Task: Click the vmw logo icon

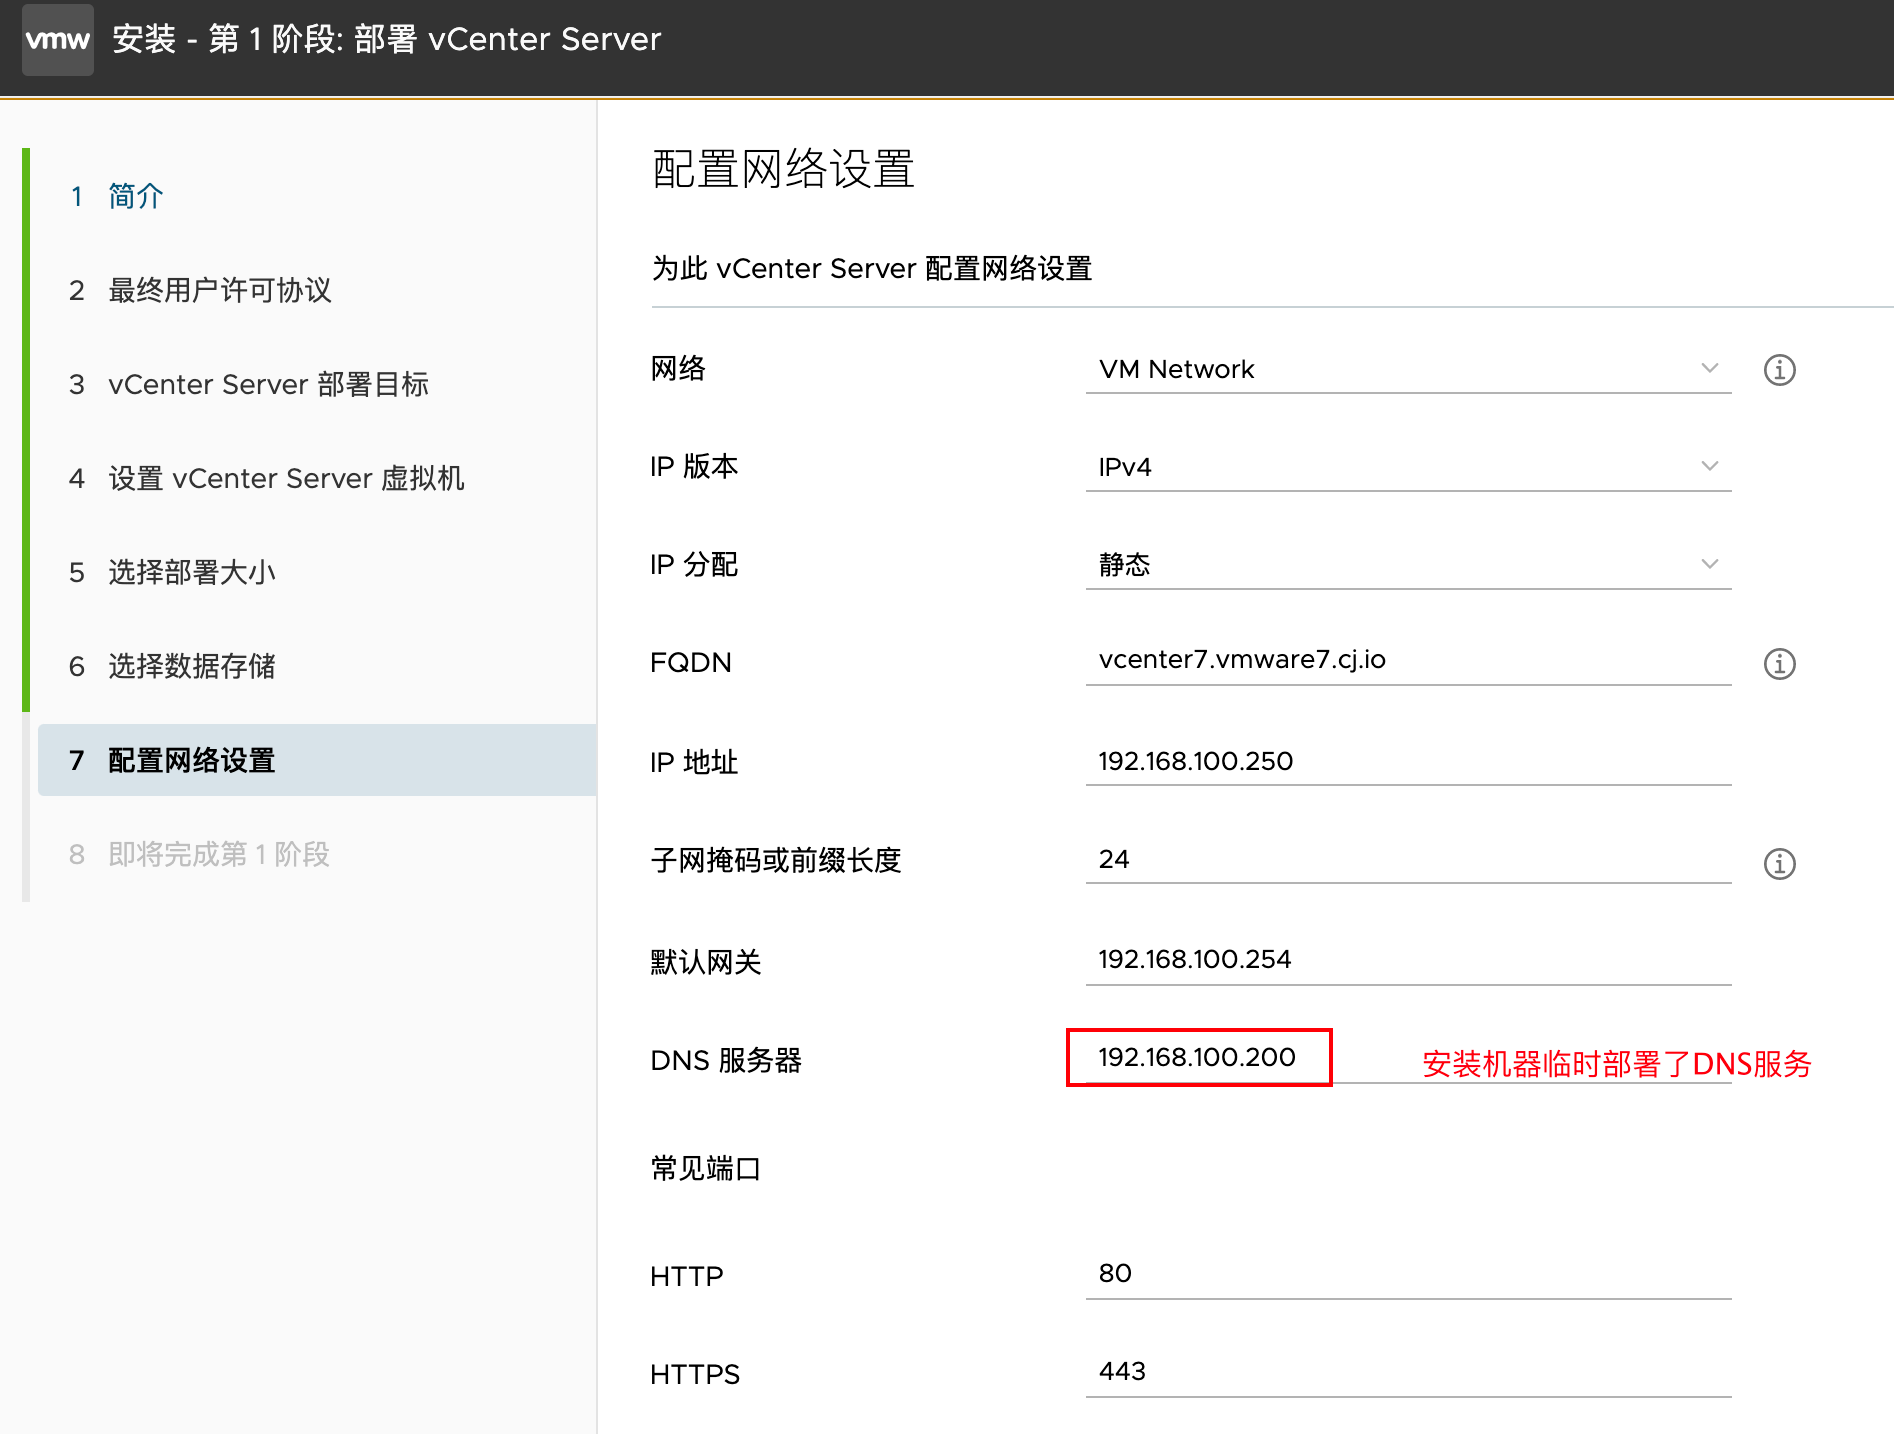Action: click(58, 40)
